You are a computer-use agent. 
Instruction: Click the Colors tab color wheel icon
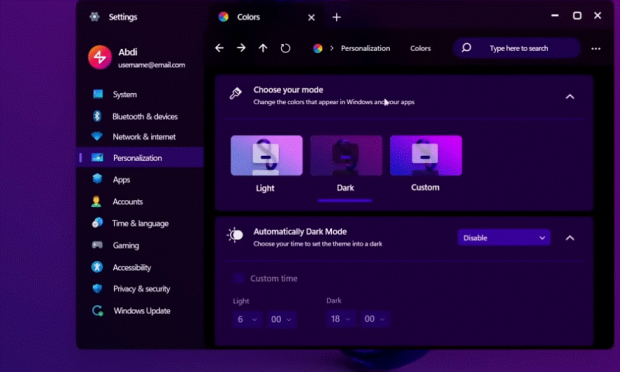(x=223, y=17)
